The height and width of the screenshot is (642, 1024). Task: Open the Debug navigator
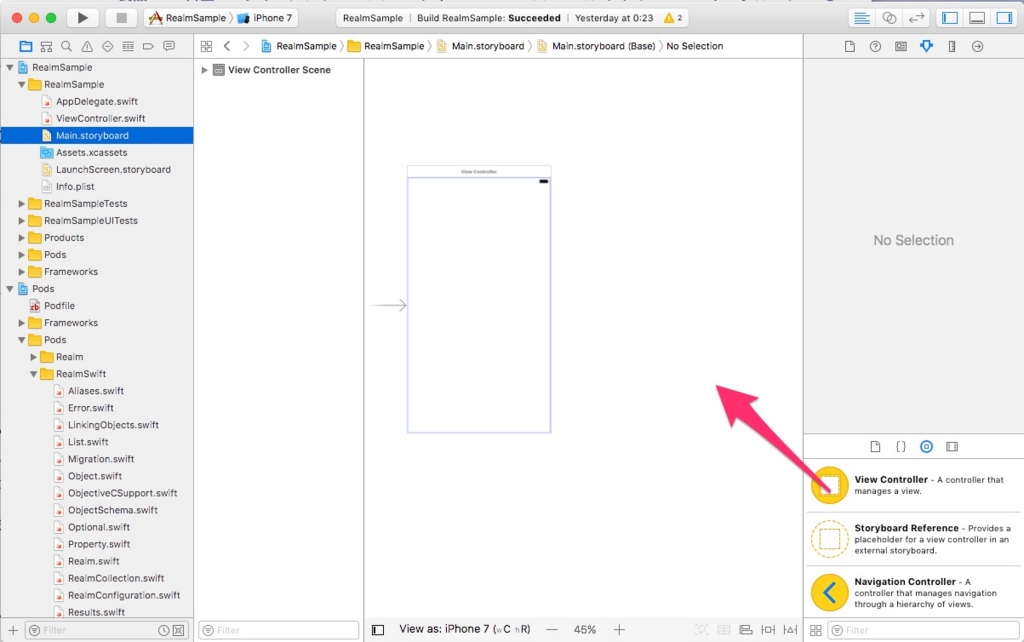tap(128, 46)
